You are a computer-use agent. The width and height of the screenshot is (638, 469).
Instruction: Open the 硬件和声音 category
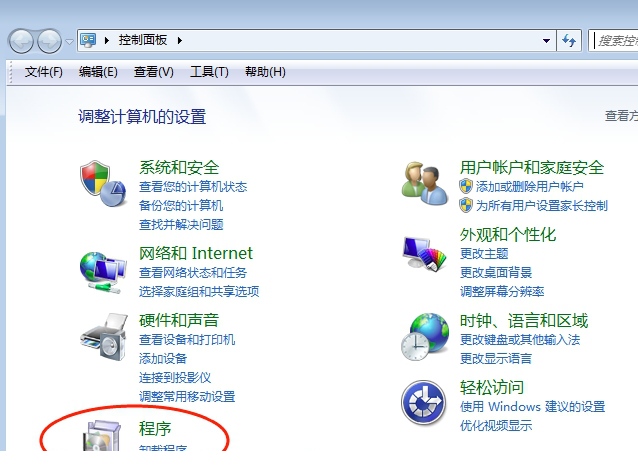(x=179, y=321)
